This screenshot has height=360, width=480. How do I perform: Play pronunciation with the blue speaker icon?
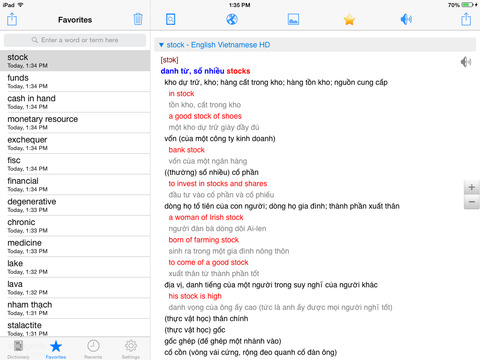click(406, 19)
